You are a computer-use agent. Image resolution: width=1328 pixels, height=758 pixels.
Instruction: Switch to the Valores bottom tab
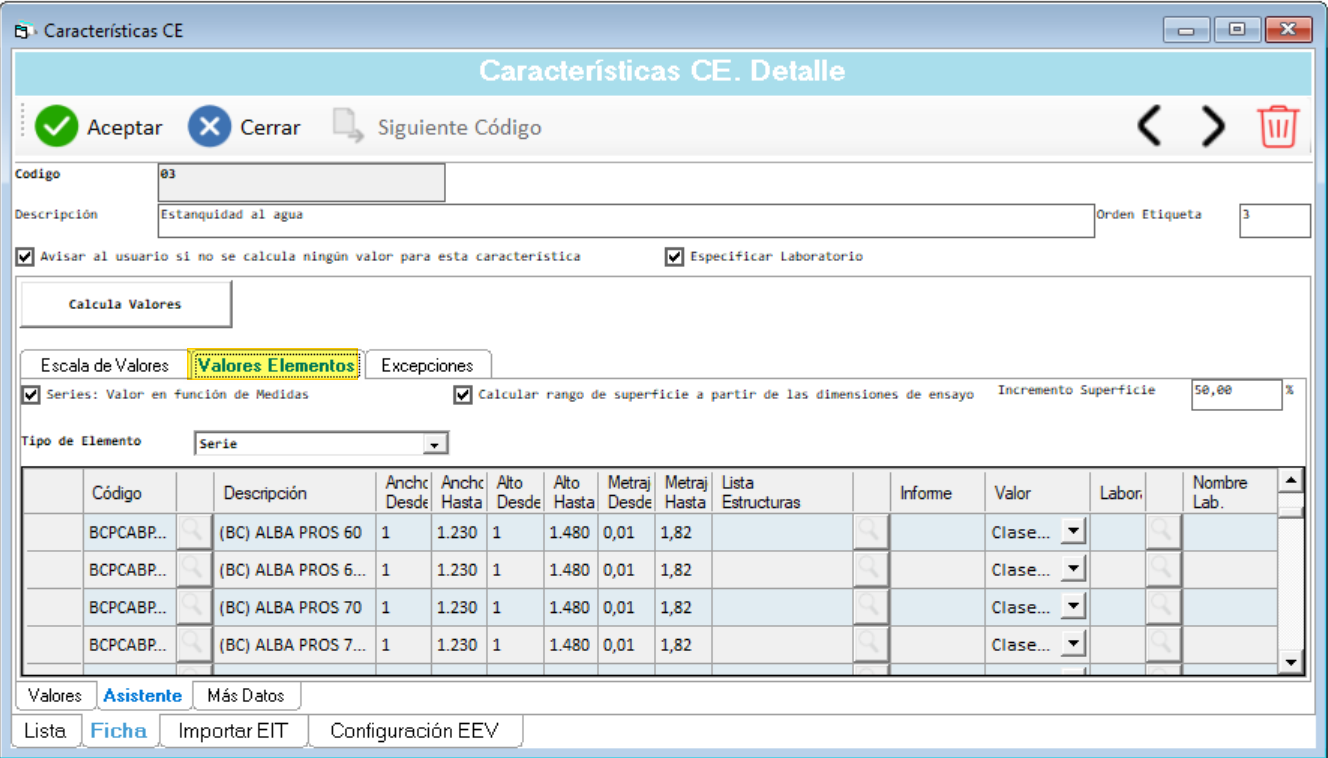[x=55, y=695]
